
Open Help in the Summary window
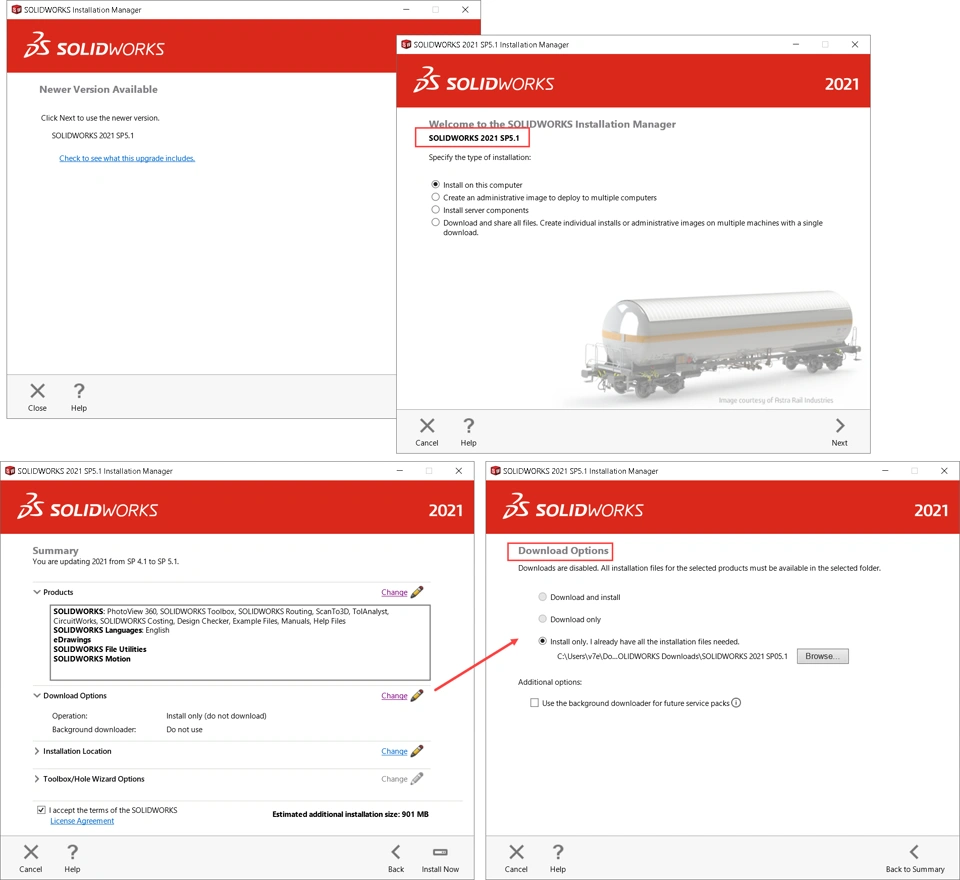pos(72,858)
